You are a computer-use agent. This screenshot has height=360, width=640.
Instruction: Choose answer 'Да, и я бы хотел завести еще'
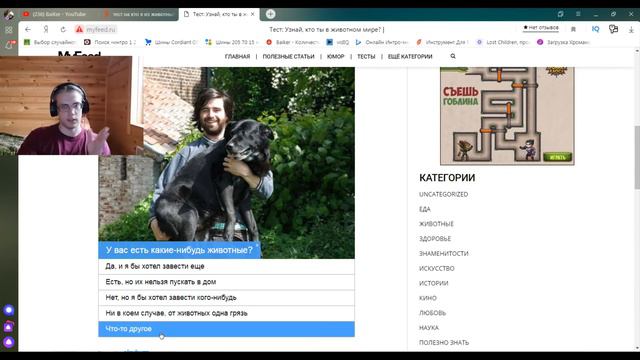coord(226,267)
